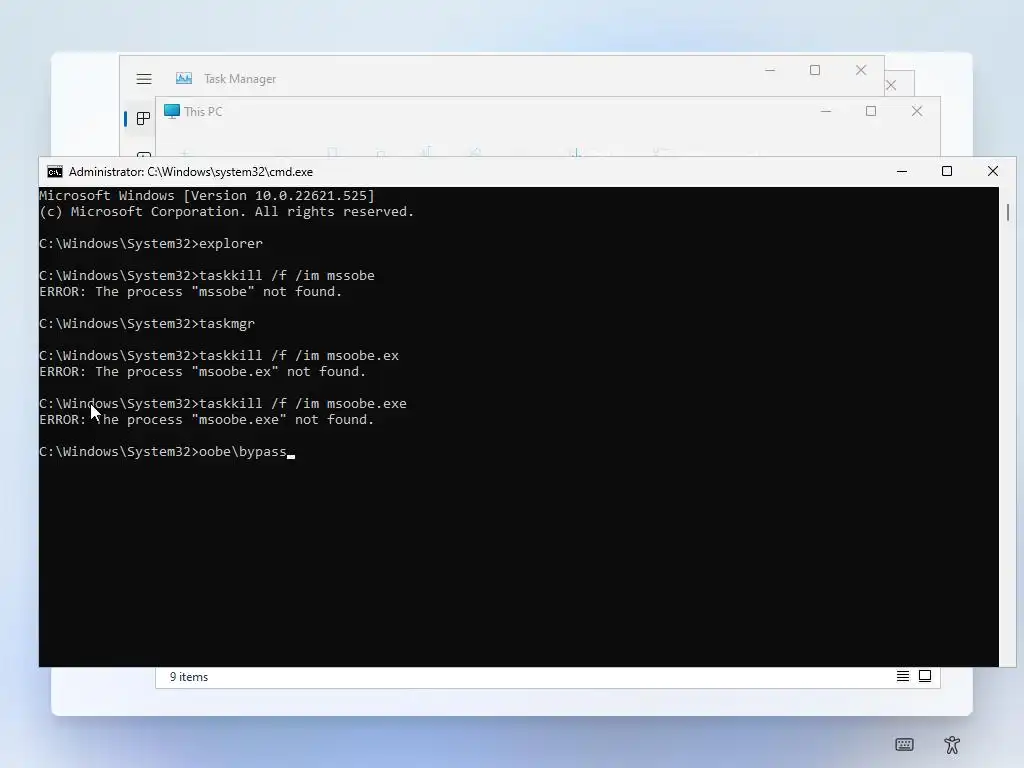Click the '9 items' status bar text
This screenshot has height=768, width=1024.
pos(189,677)
